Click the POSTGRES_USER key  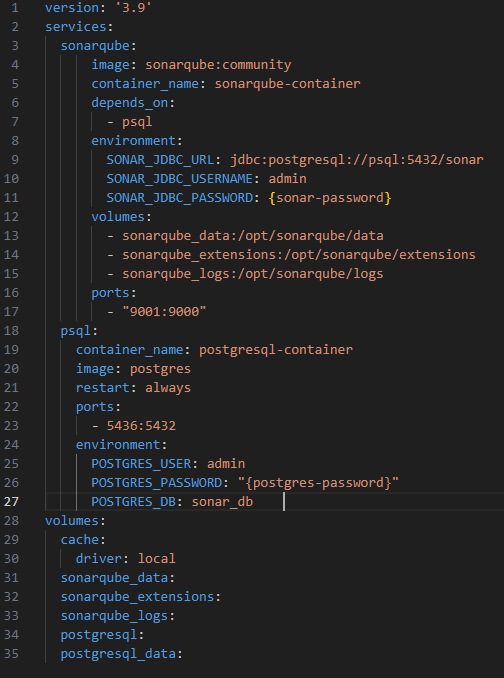click(x=141, y=464)
